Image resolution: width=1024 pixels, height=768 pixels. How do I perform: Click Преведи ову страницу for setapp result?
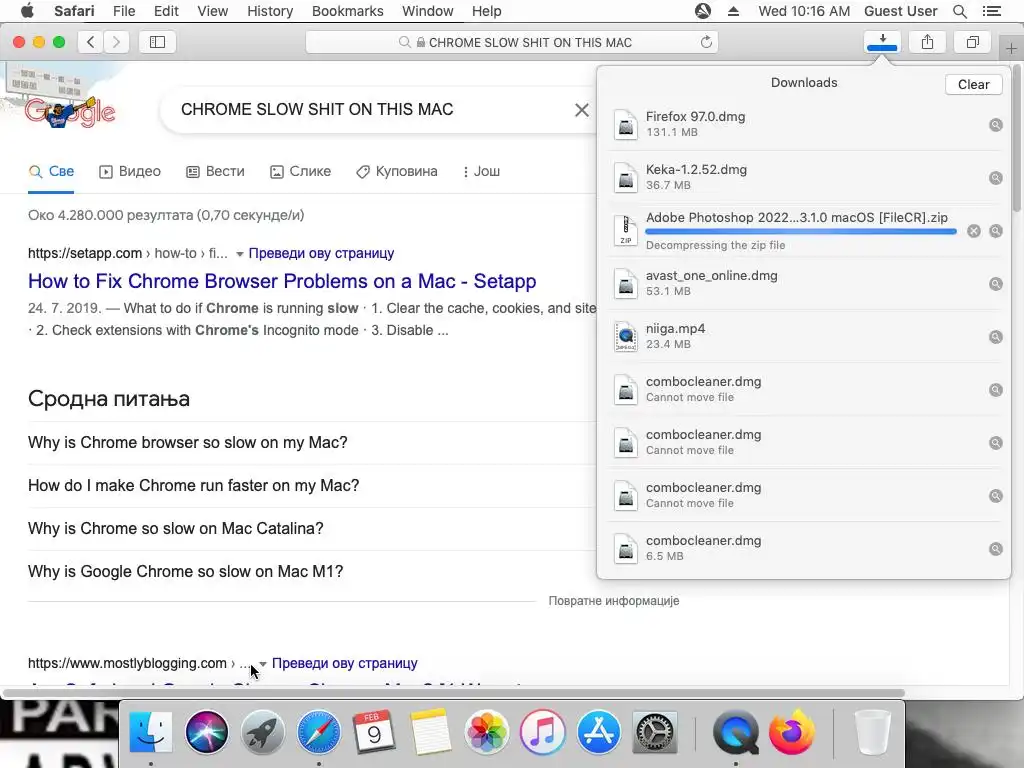click(321, 253)
